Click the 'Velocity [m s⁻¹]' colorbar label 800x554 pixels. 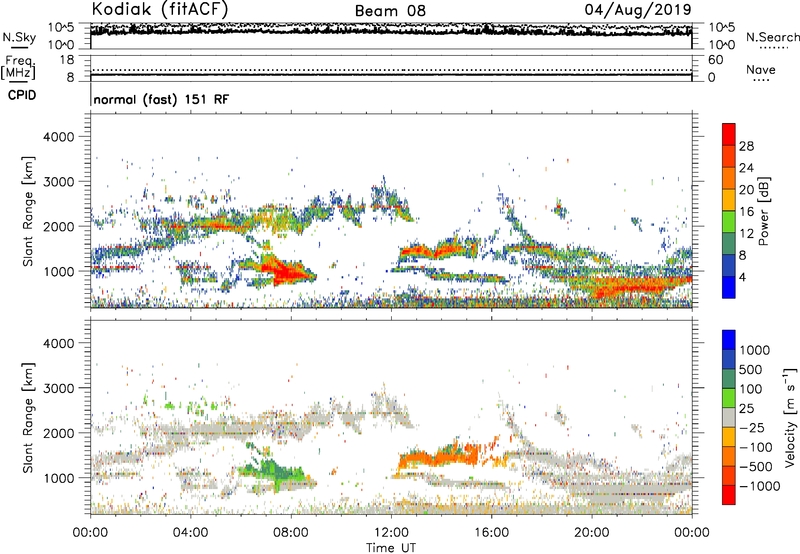coord(790,417)
